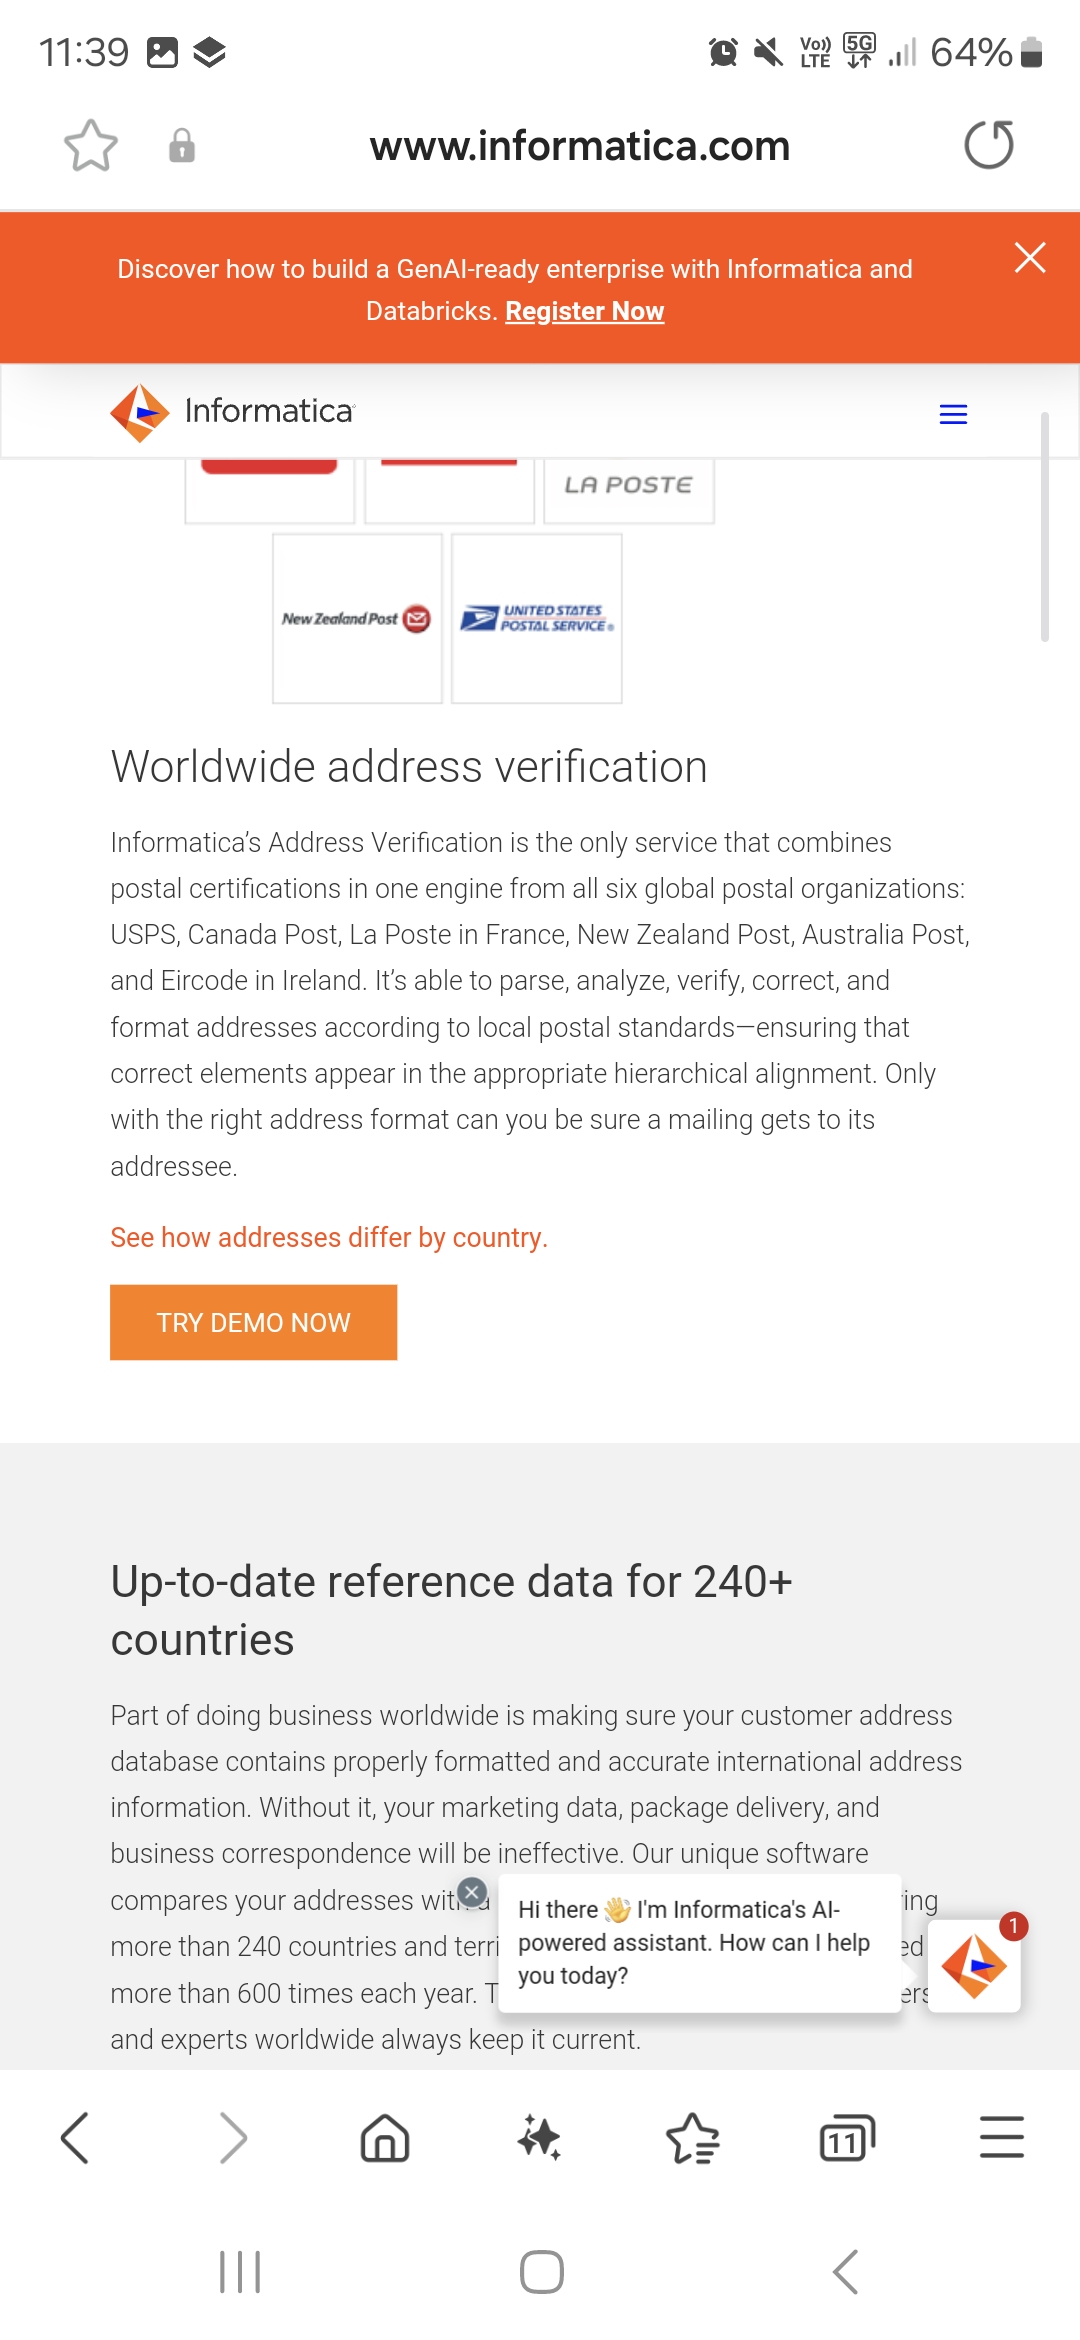Reload the page with refresh icon
This screenshot has height=2340, width=1080.
pos(988,146)
